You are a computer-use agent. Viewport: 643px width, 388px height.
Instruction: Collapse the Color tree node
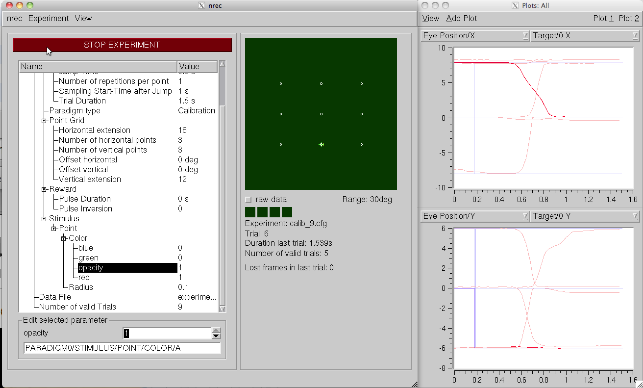tap(64, 238)
